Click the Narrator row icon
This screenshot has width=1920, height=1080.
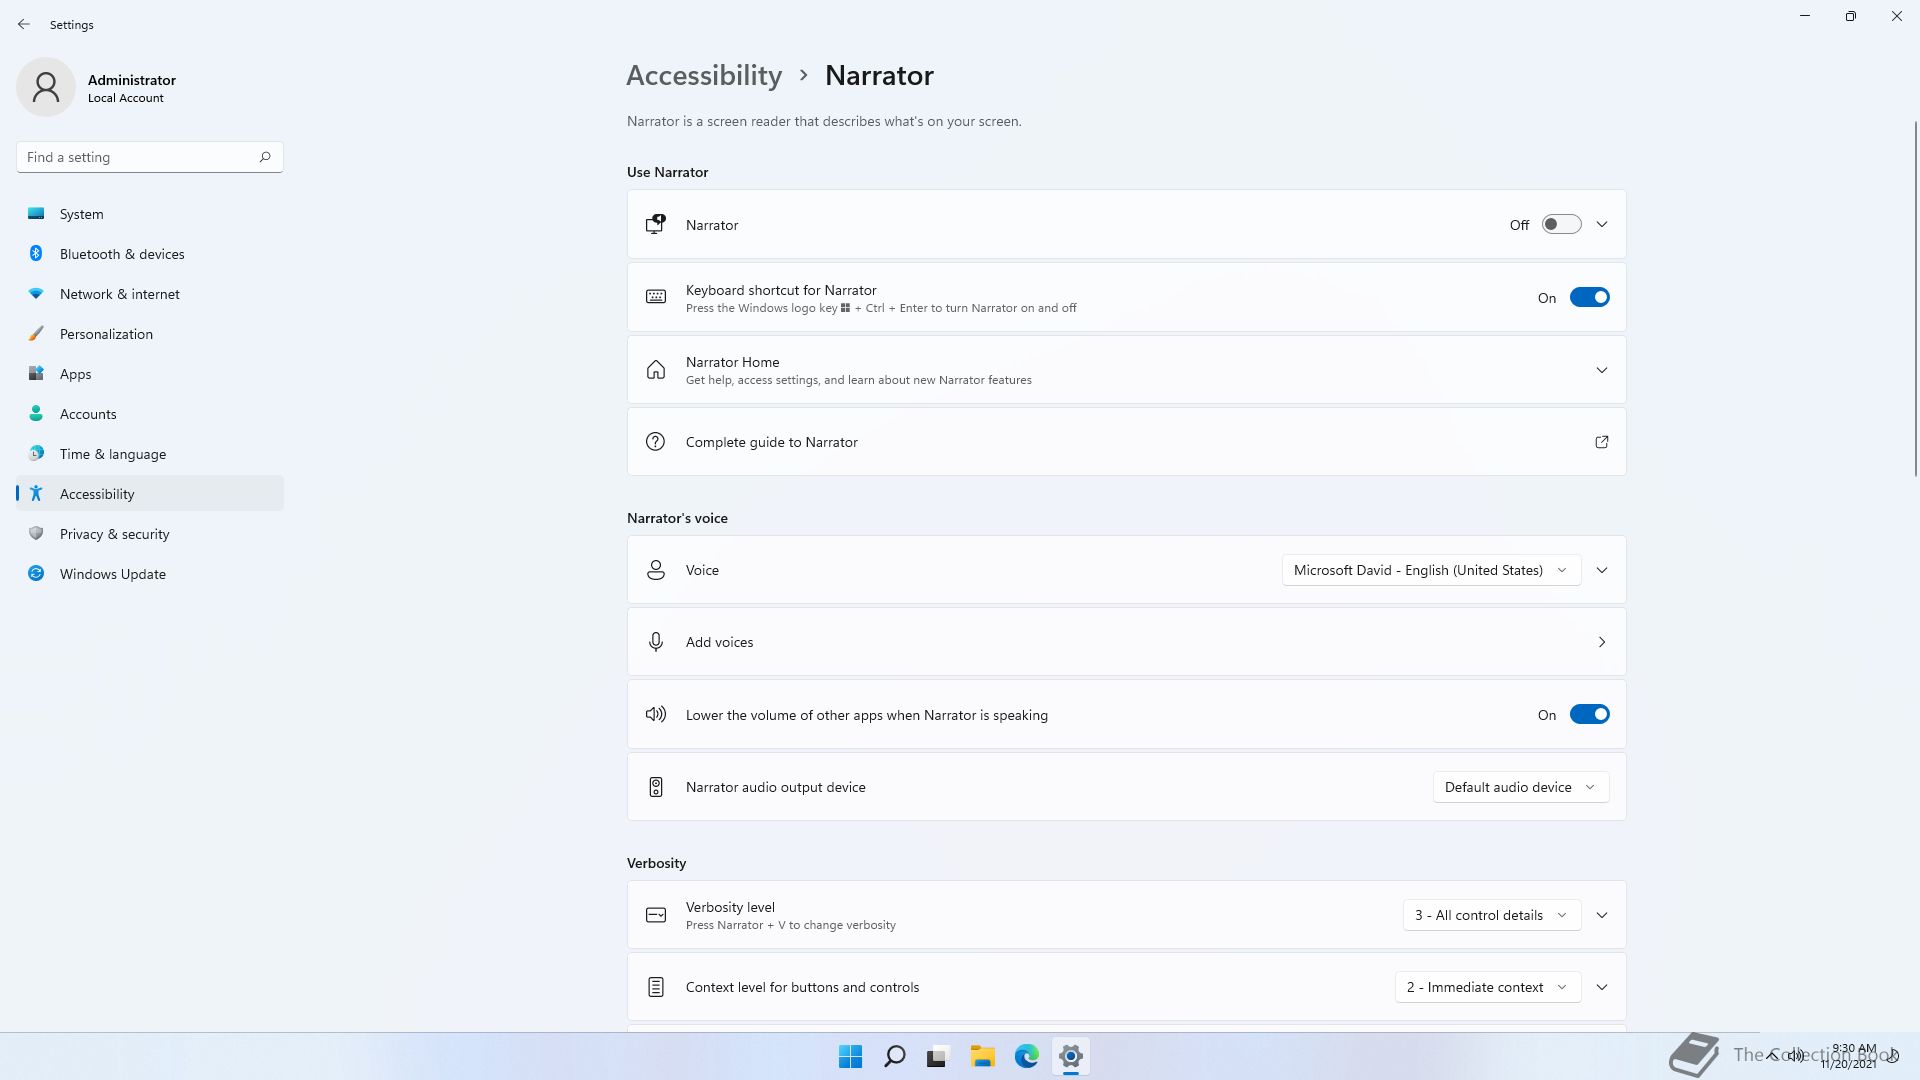pyautogui.click(x=656, y=225)
